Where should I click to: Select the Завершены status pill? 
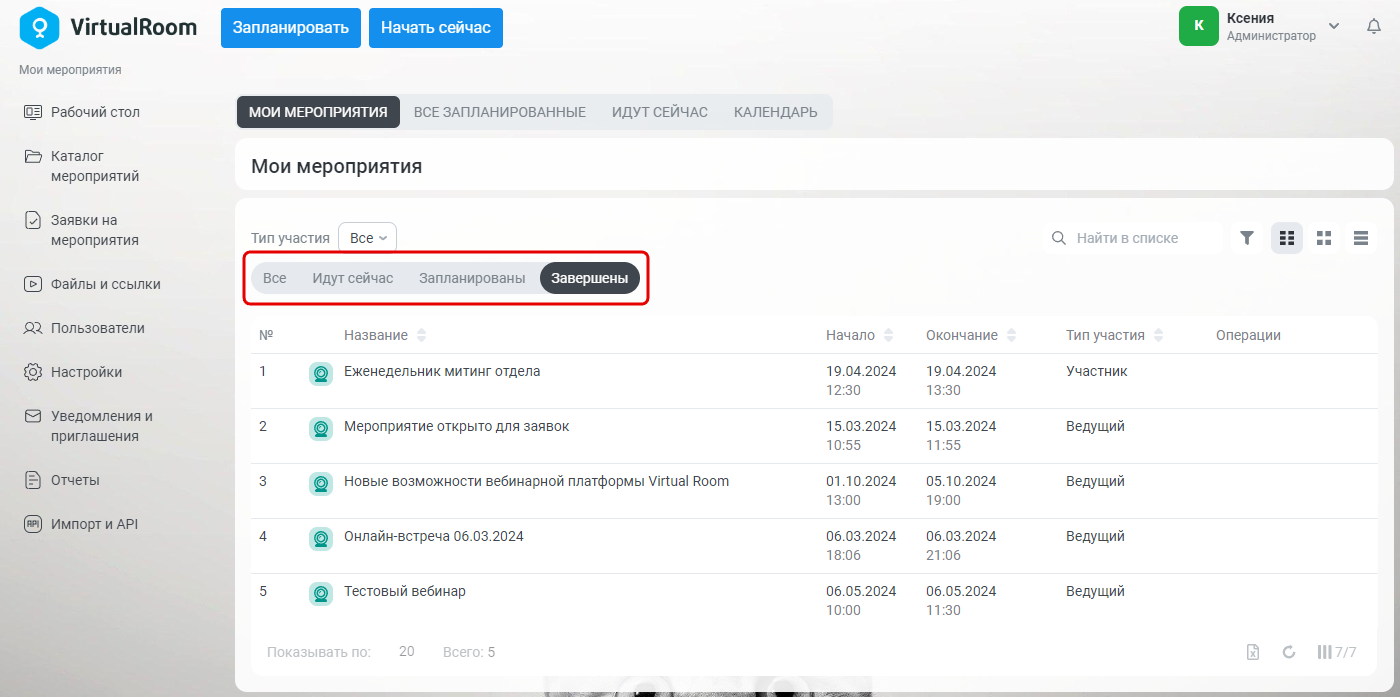[x=590, y=278]
